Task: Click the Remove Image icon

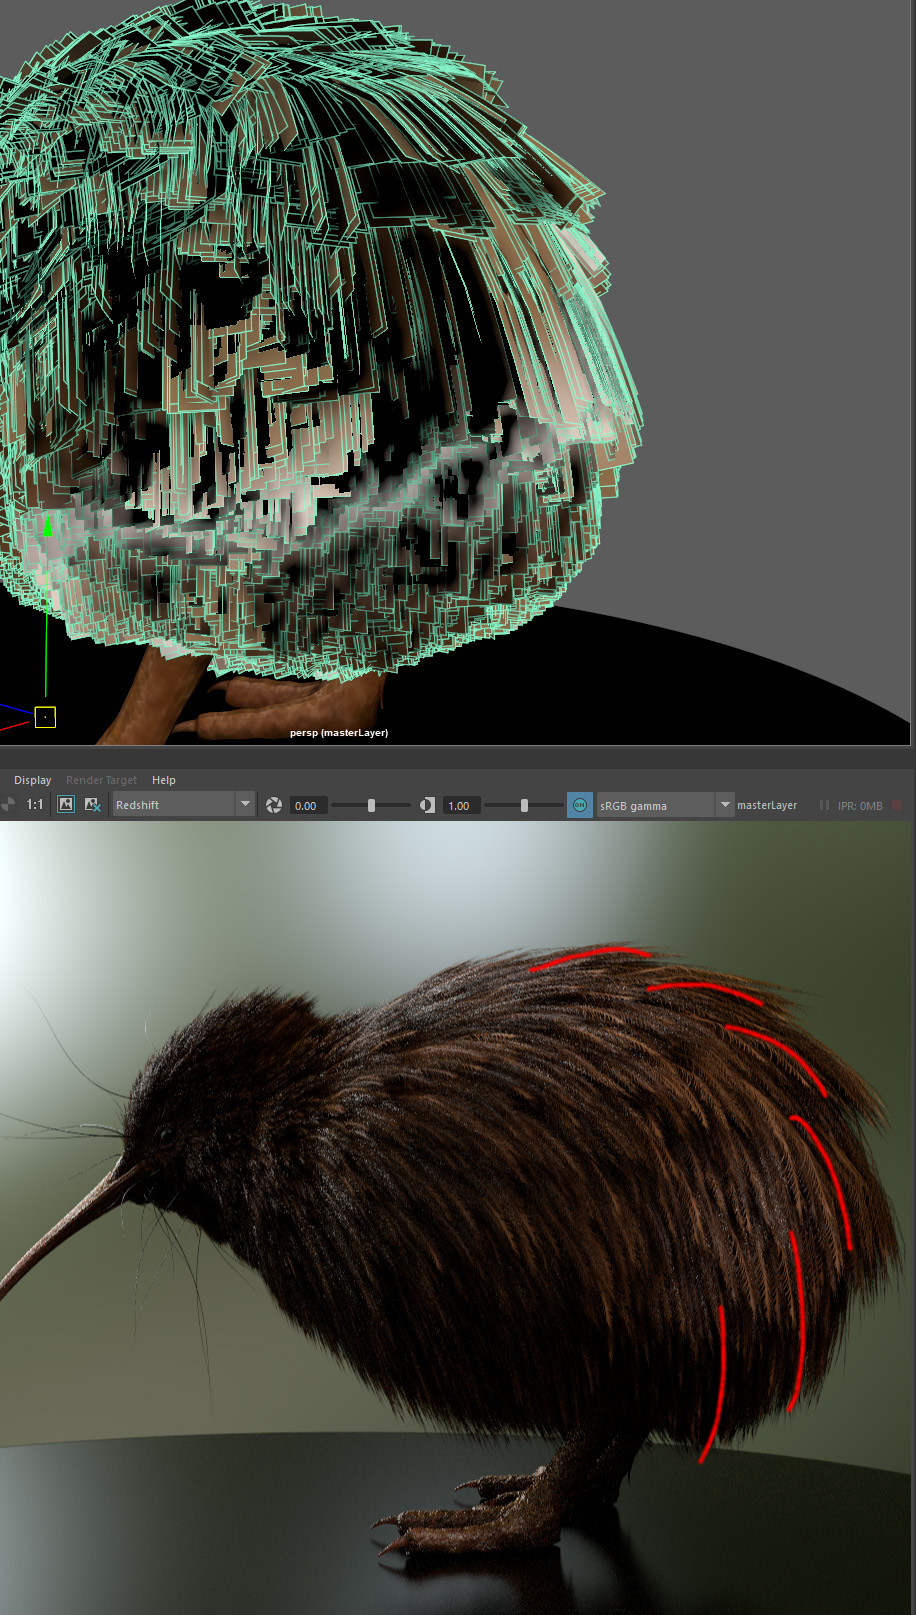Action: [x=92, y=805]
